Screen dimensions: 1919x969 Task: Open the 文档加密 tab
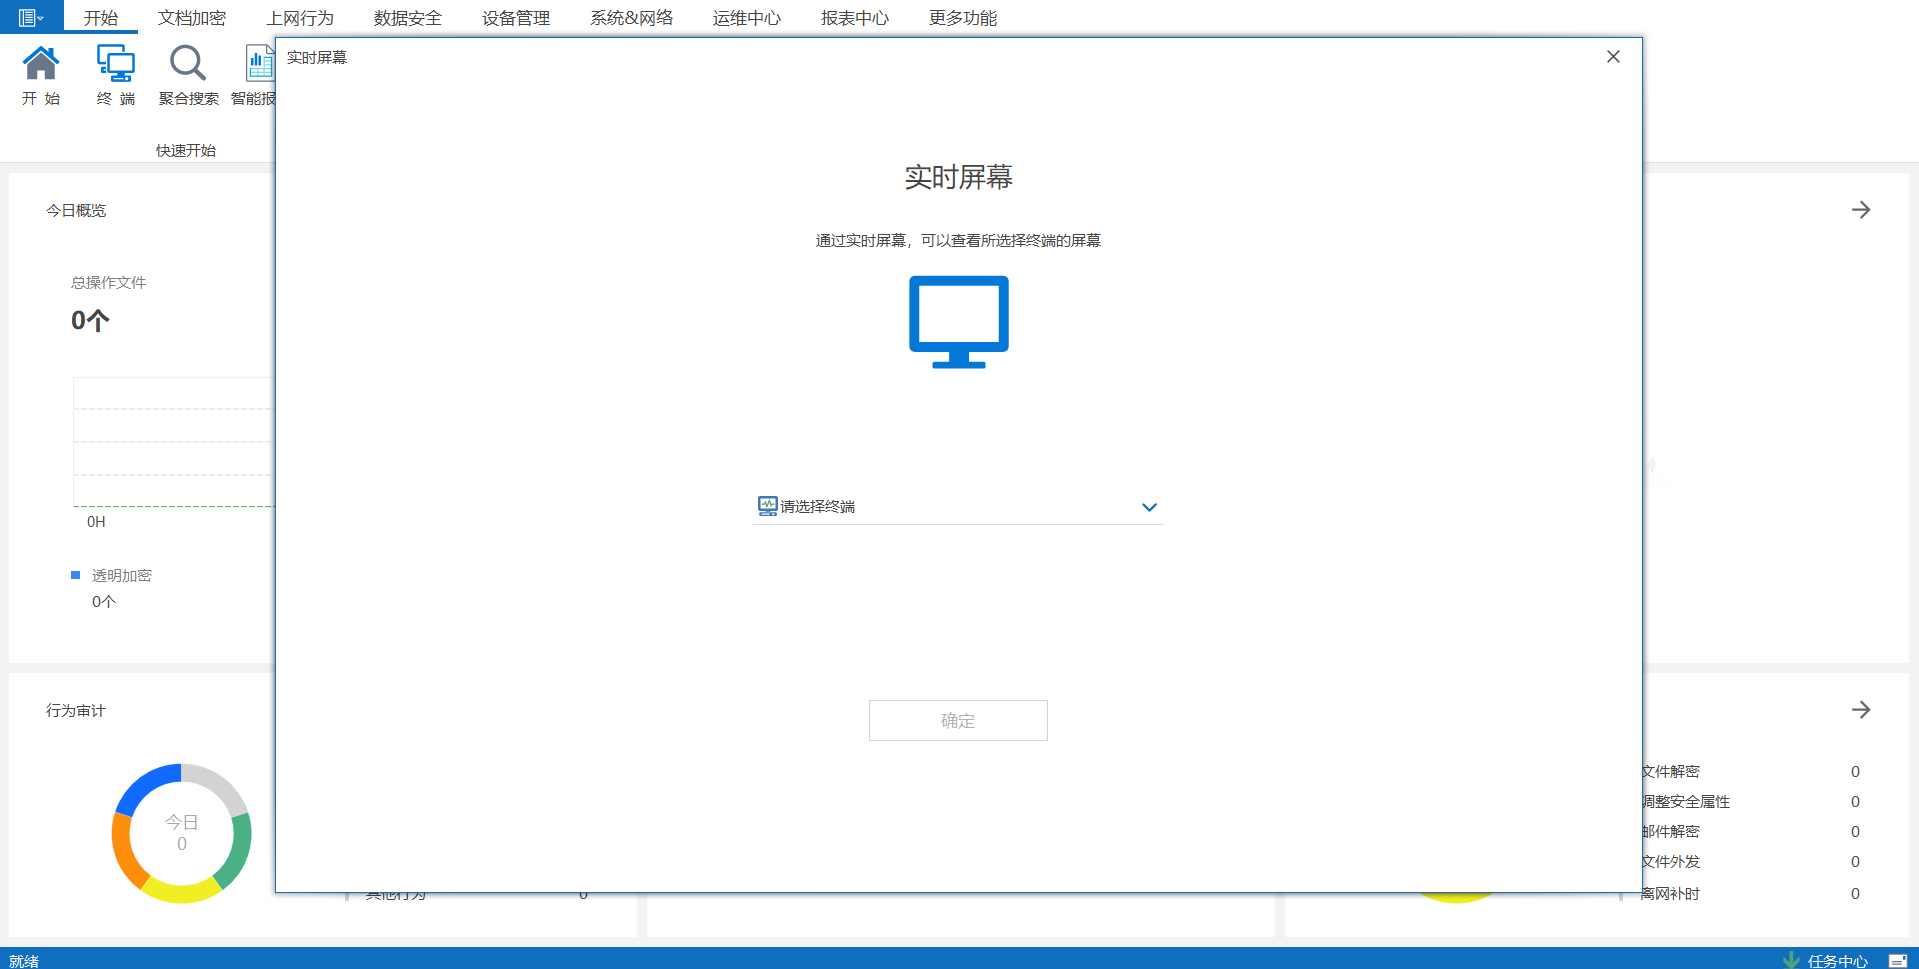pos(192,18)
